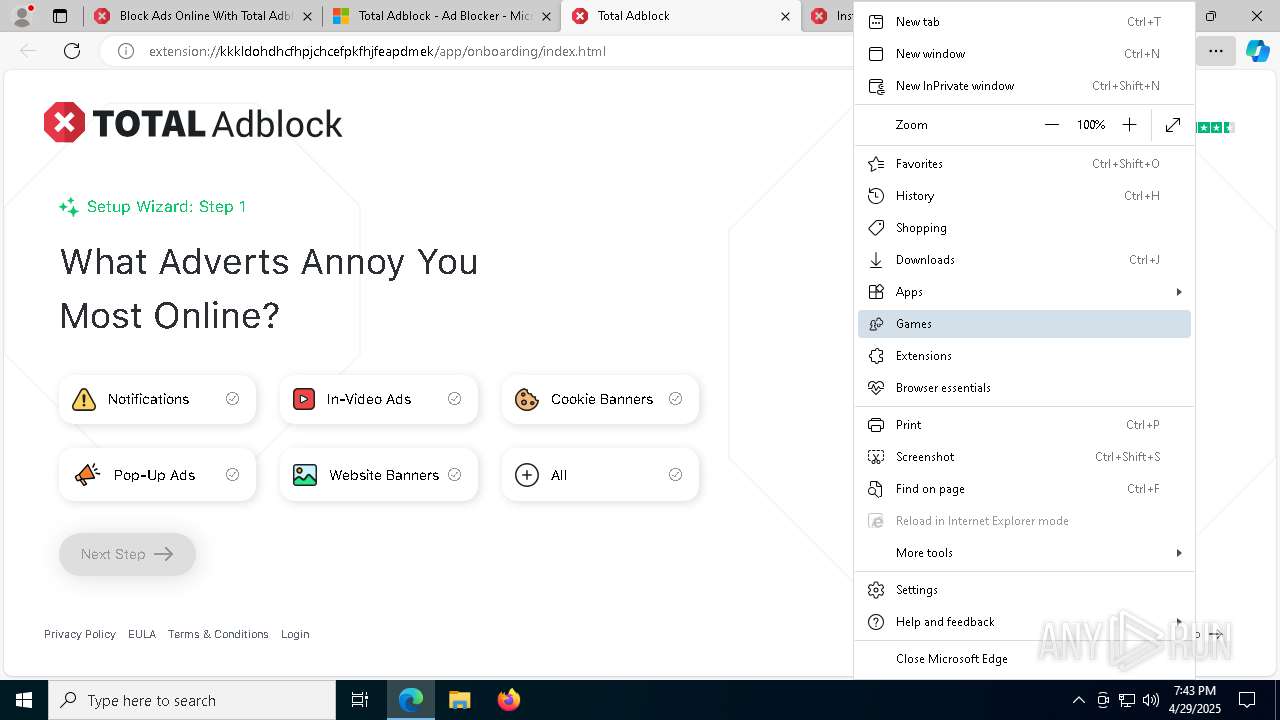This screenshot has width=1280, height=720.
Task: Open the EULA link
Action: [x=142, y=634]
